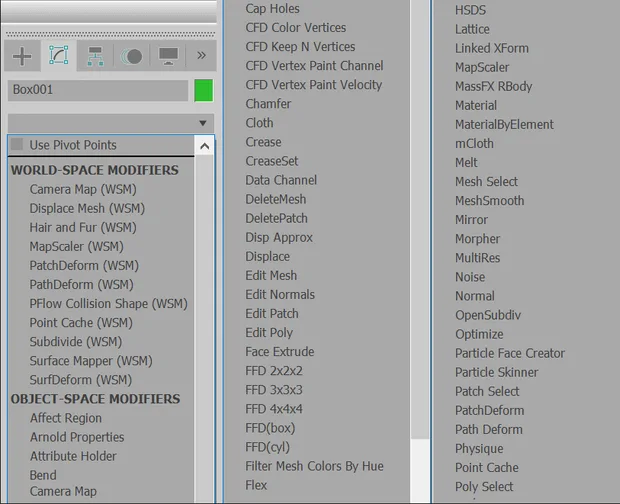Apply the HSDS modifier

coord(471,10)
